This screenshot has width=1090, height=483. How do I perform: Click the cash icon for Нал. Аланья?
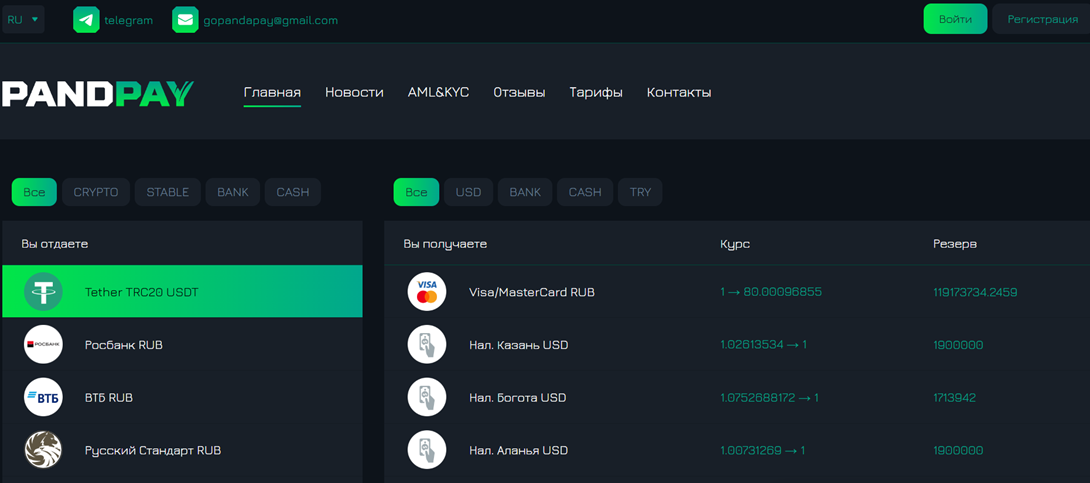click(427, 450)
